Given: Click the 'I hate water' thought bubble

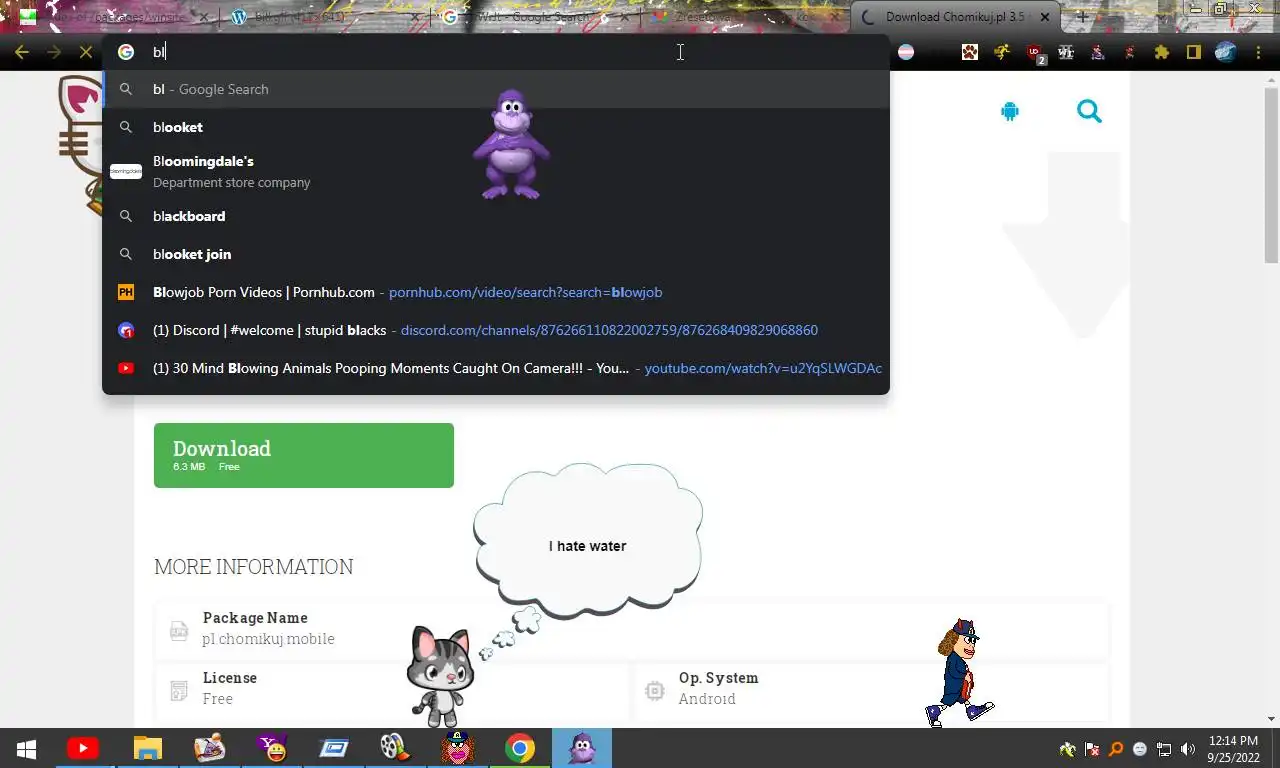Looking at the screenshot, I should point(588,540).
